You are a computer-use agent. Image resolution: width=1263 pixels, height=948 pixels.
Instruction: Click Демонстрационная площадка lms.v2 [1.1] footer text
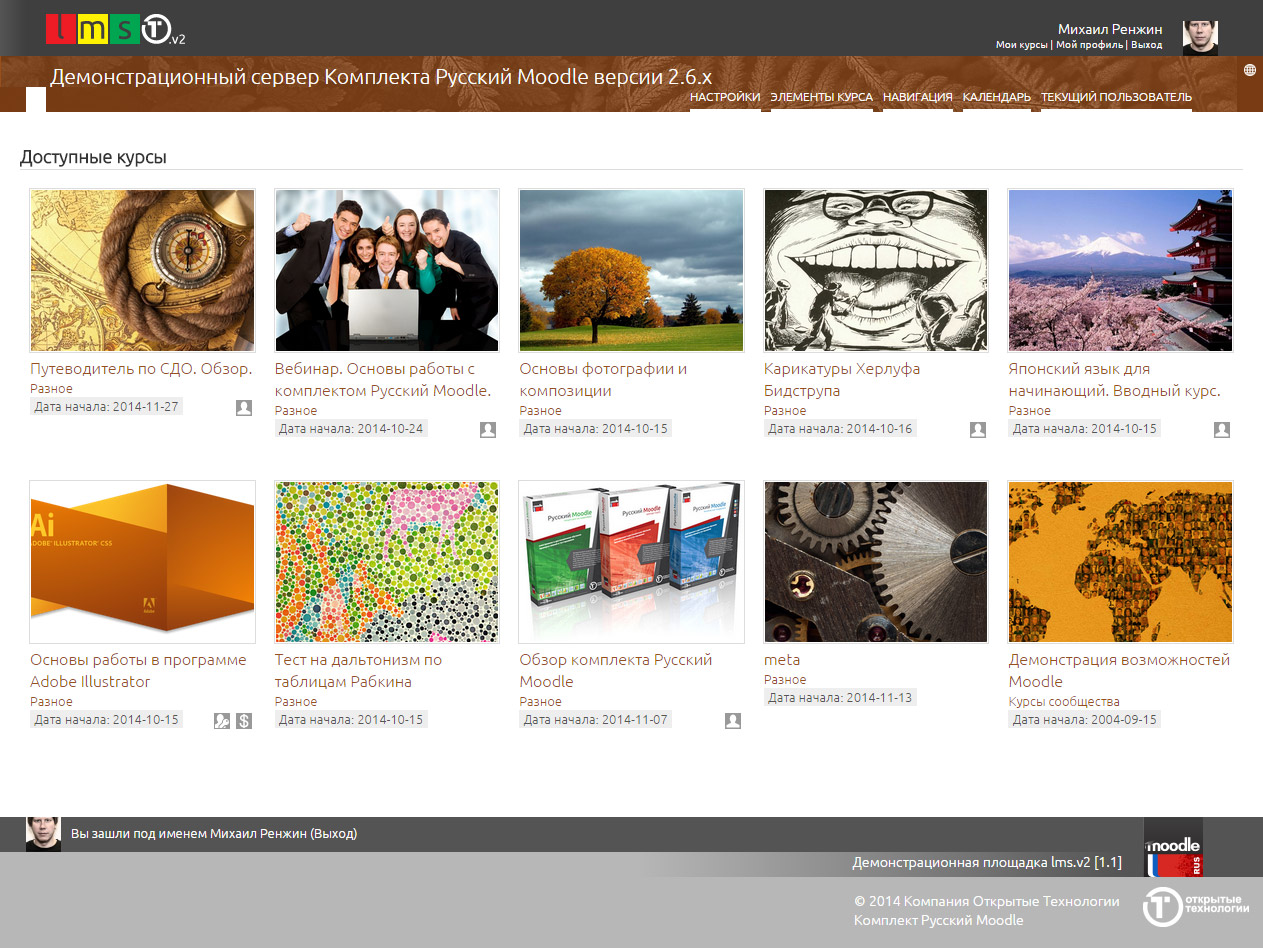point(987,862)
